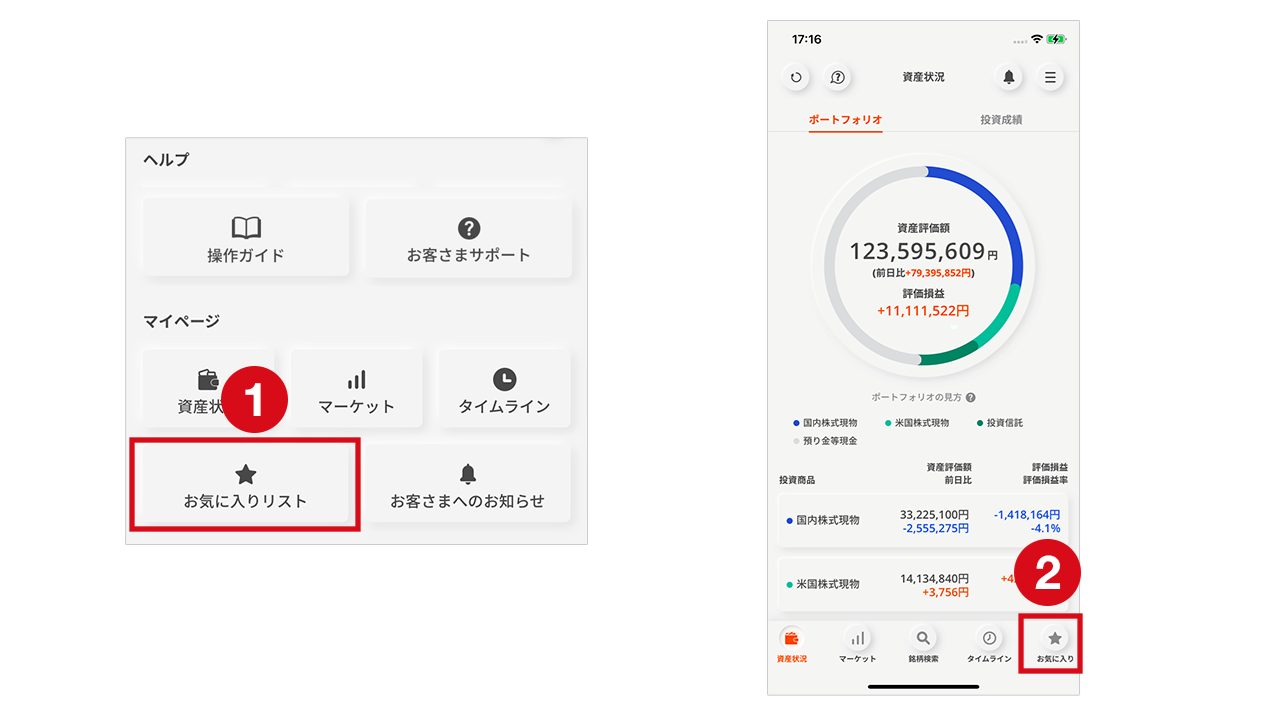Open the hamburger menu icon
1280x720 pixels.
pos(1050,77)
